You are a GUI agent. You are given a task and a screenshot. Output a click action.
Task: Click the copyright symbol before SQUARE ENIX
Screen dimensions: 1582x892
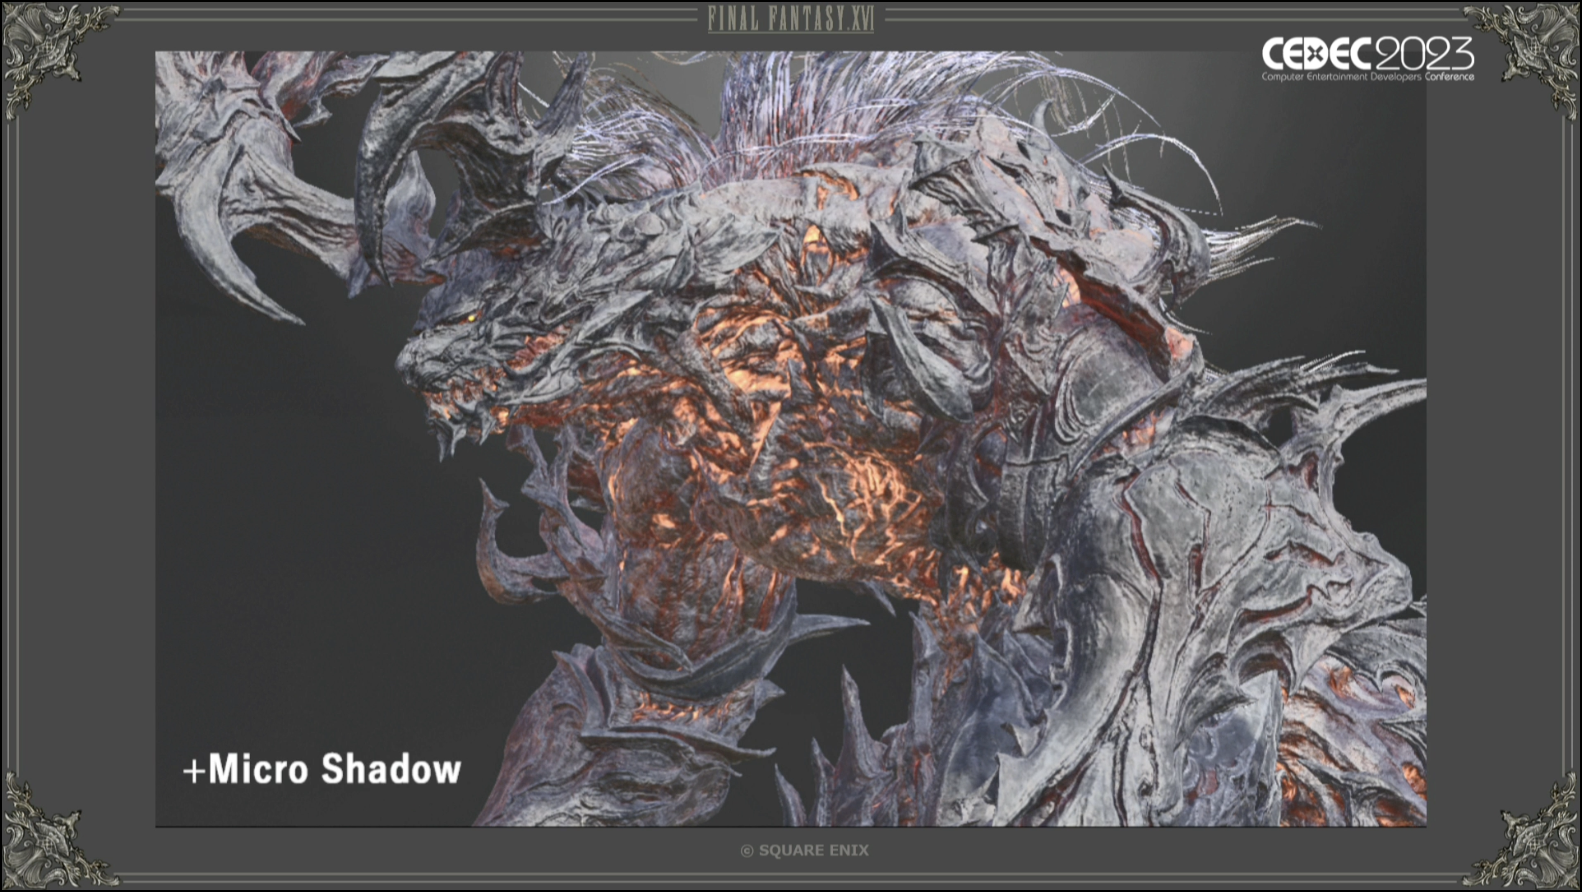pyautogui.click(x=746, y=851)
